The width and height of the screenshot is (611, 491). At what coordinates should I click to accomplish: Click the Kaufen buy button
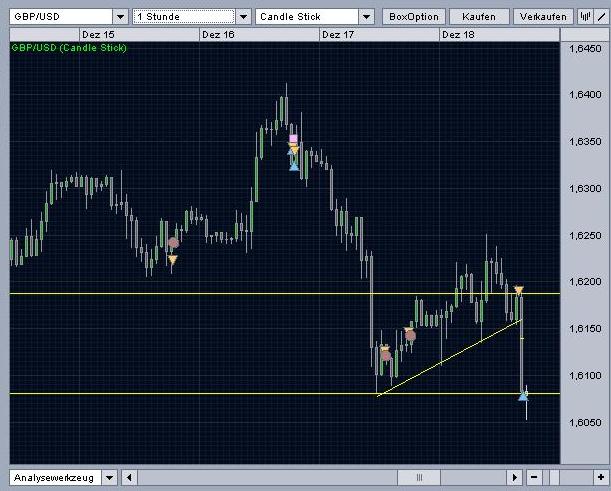[x=479, y=17]
